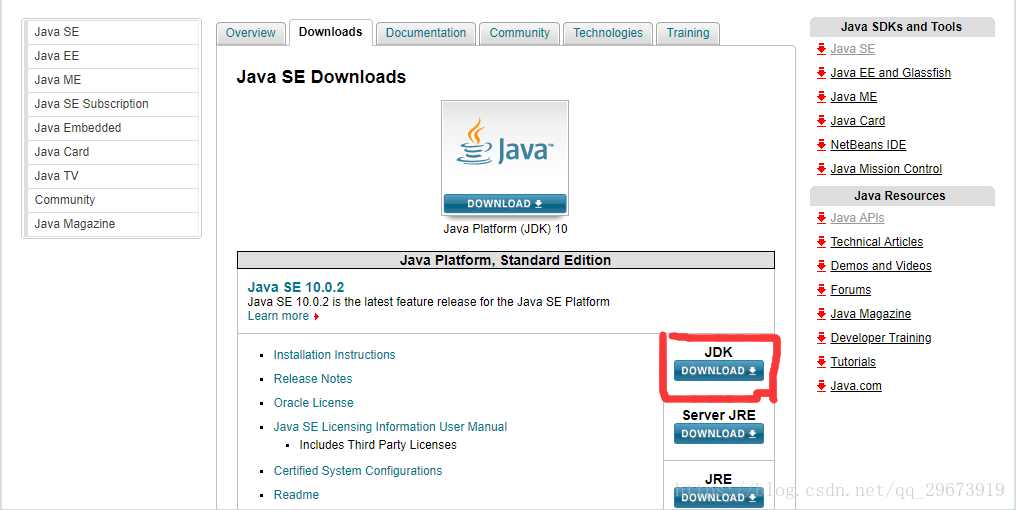
Task: Open the Release Notes link
Action: tap(313, 378)
